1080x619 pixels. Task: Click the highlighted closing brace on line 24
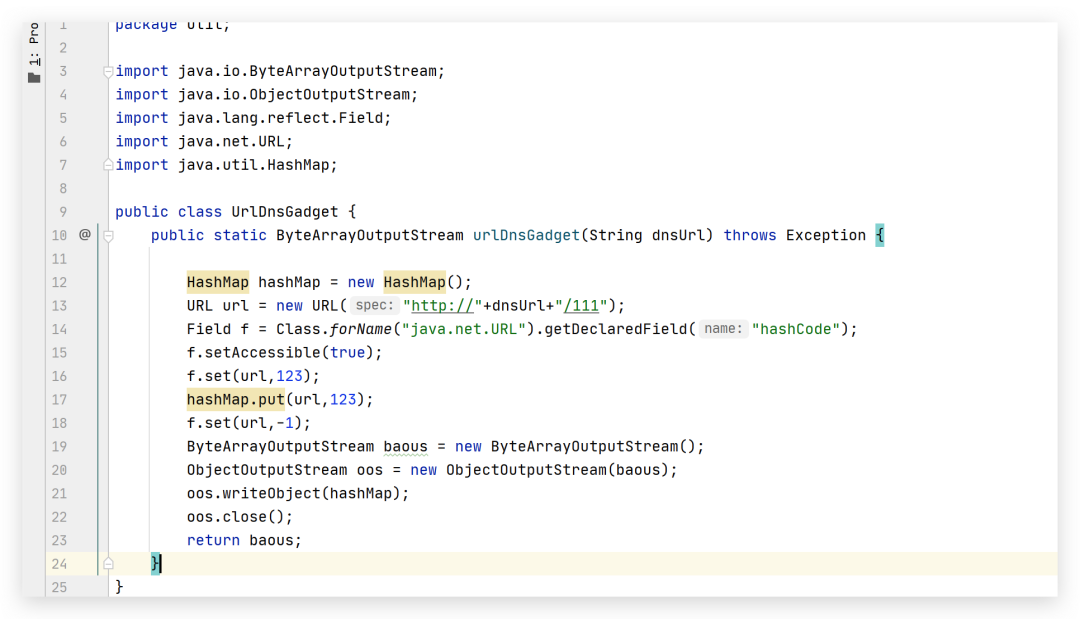(156, 564)
